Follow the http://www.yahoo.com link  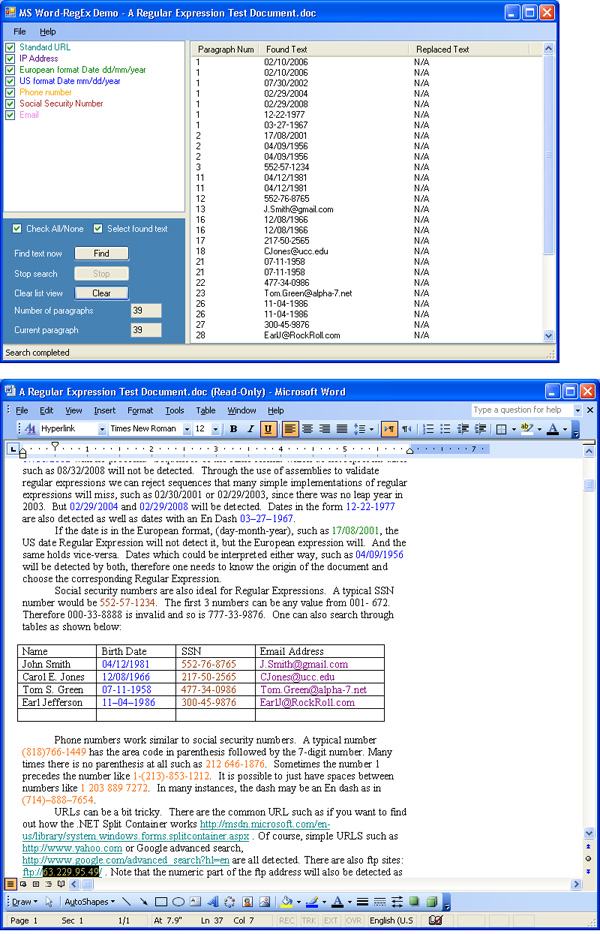click(x=72, y=848)
